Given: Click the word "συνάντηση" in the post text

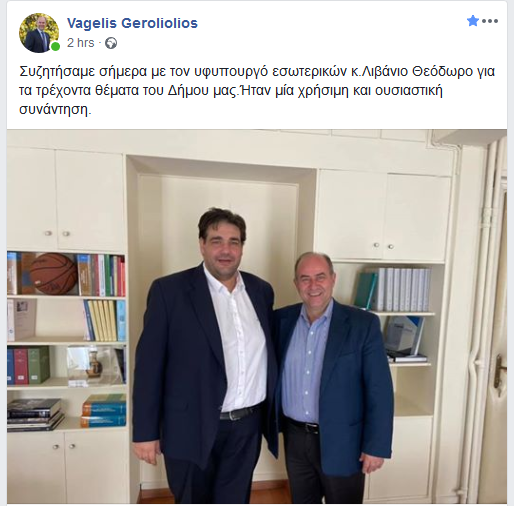Looking at the screenshot, I should coord(55,110).
